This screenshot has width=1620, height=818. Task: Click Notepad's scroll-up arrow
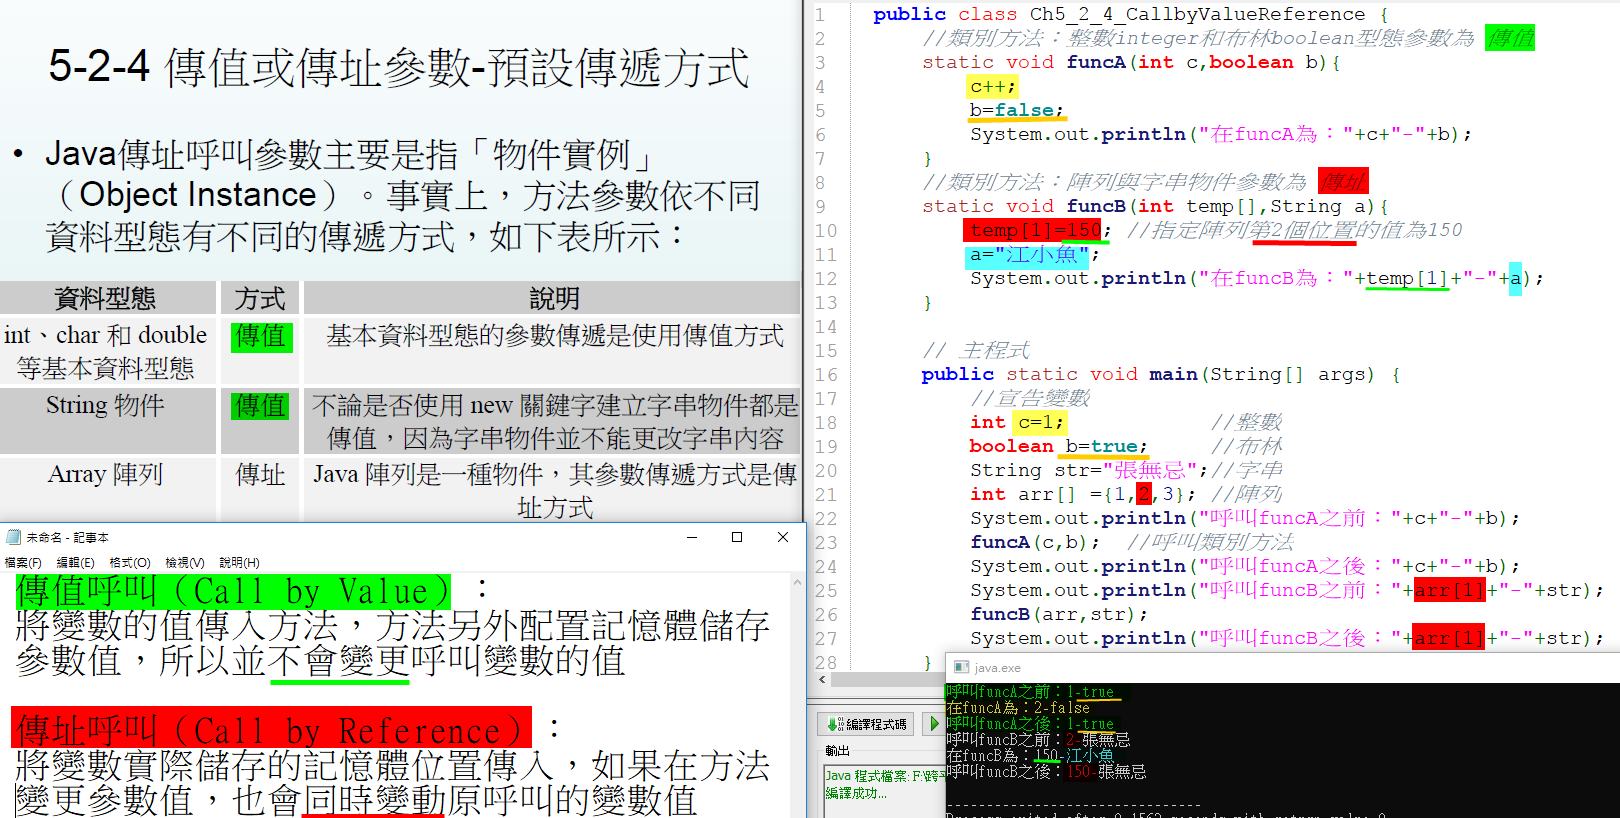click(797, 582)
